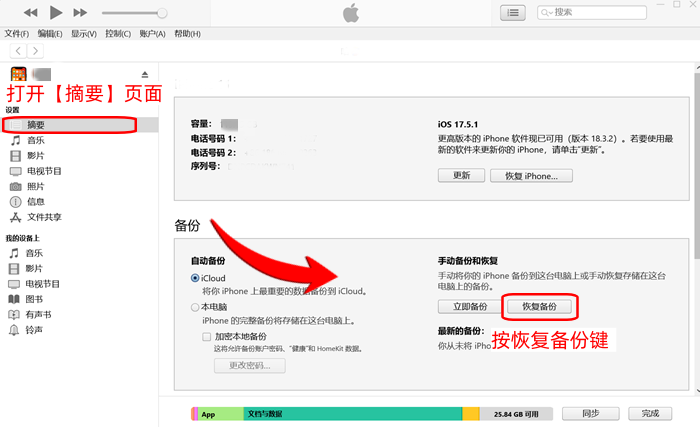Click the 自动备份 heading
Image resolution: width=700 pixels, height=427 pixels.
208,261
